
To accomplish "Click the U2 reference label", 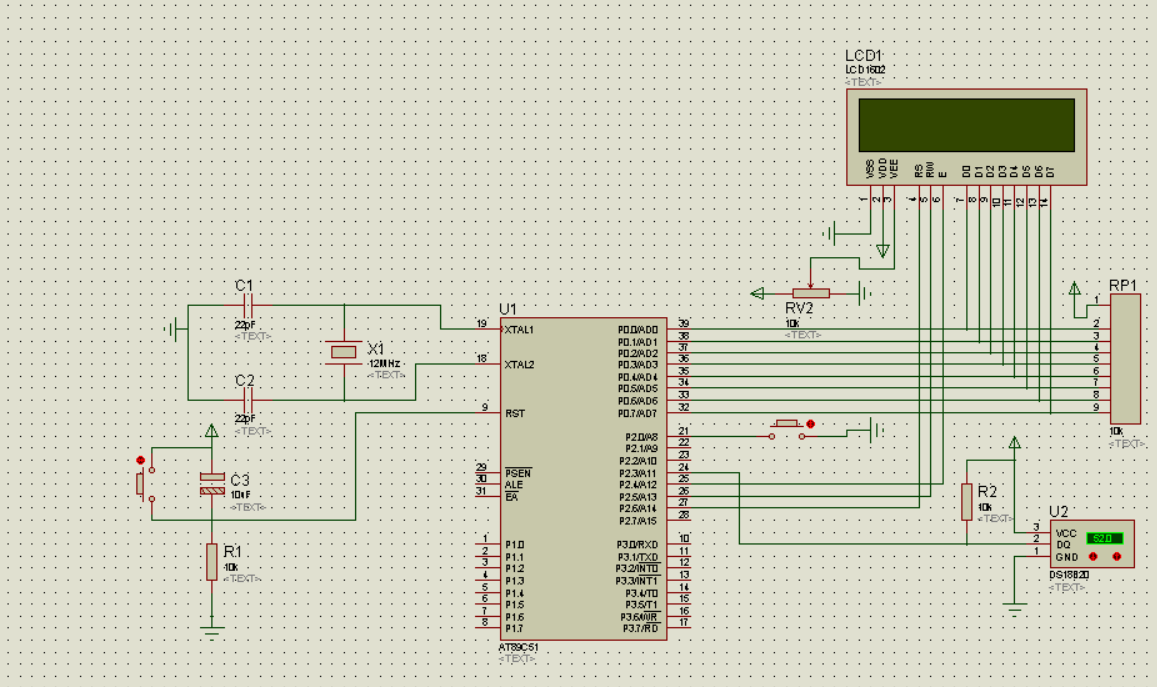I will 1058,511.
